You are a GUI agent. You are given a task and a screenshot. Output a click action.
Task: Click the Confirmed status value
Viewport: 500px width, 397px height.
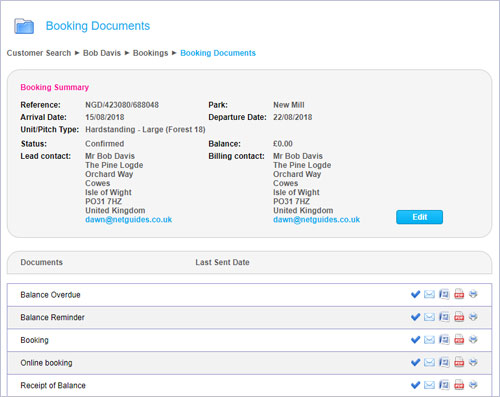pyautogui.click(x=105, y=144)
